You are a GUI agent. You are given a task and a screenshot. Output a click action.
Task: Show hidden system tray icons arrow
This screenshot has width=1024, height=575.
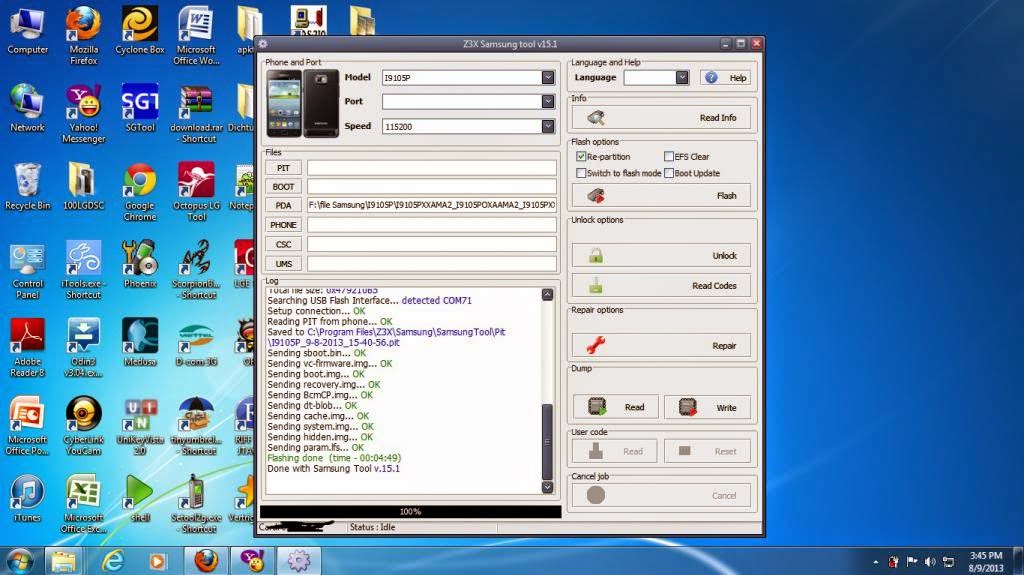point(875,562)
